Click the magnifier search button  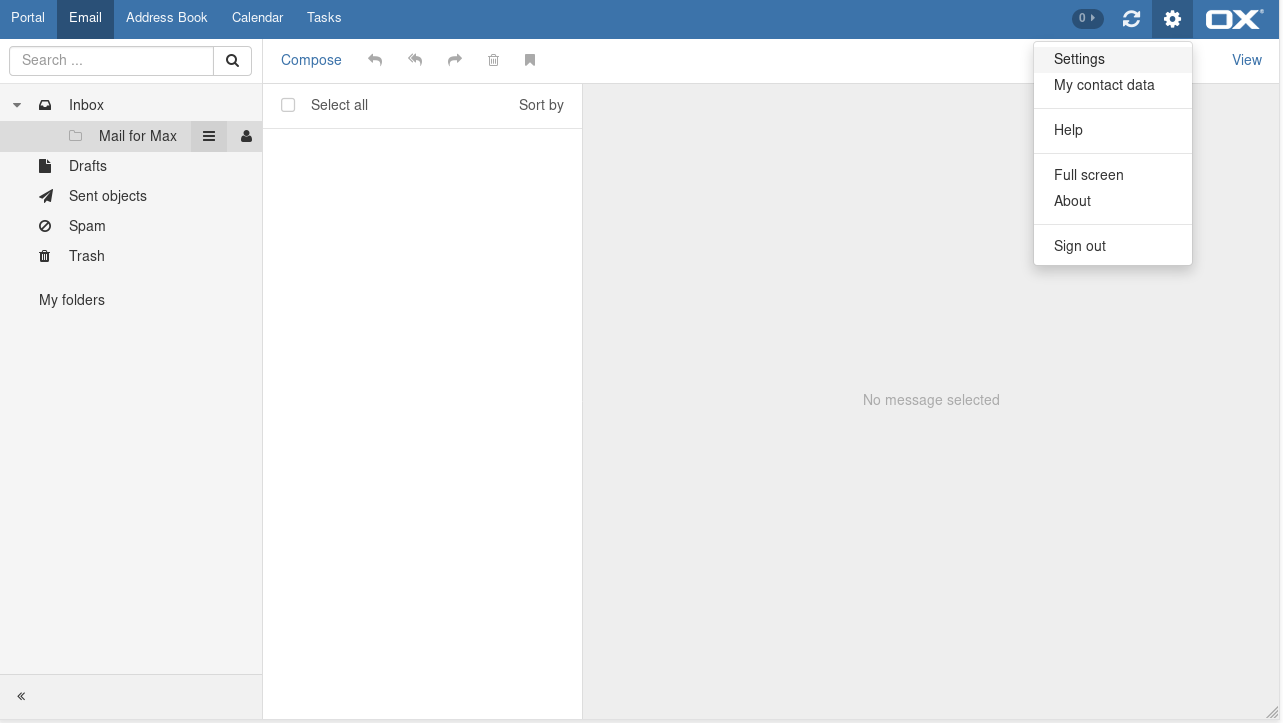tap(232, 61)
